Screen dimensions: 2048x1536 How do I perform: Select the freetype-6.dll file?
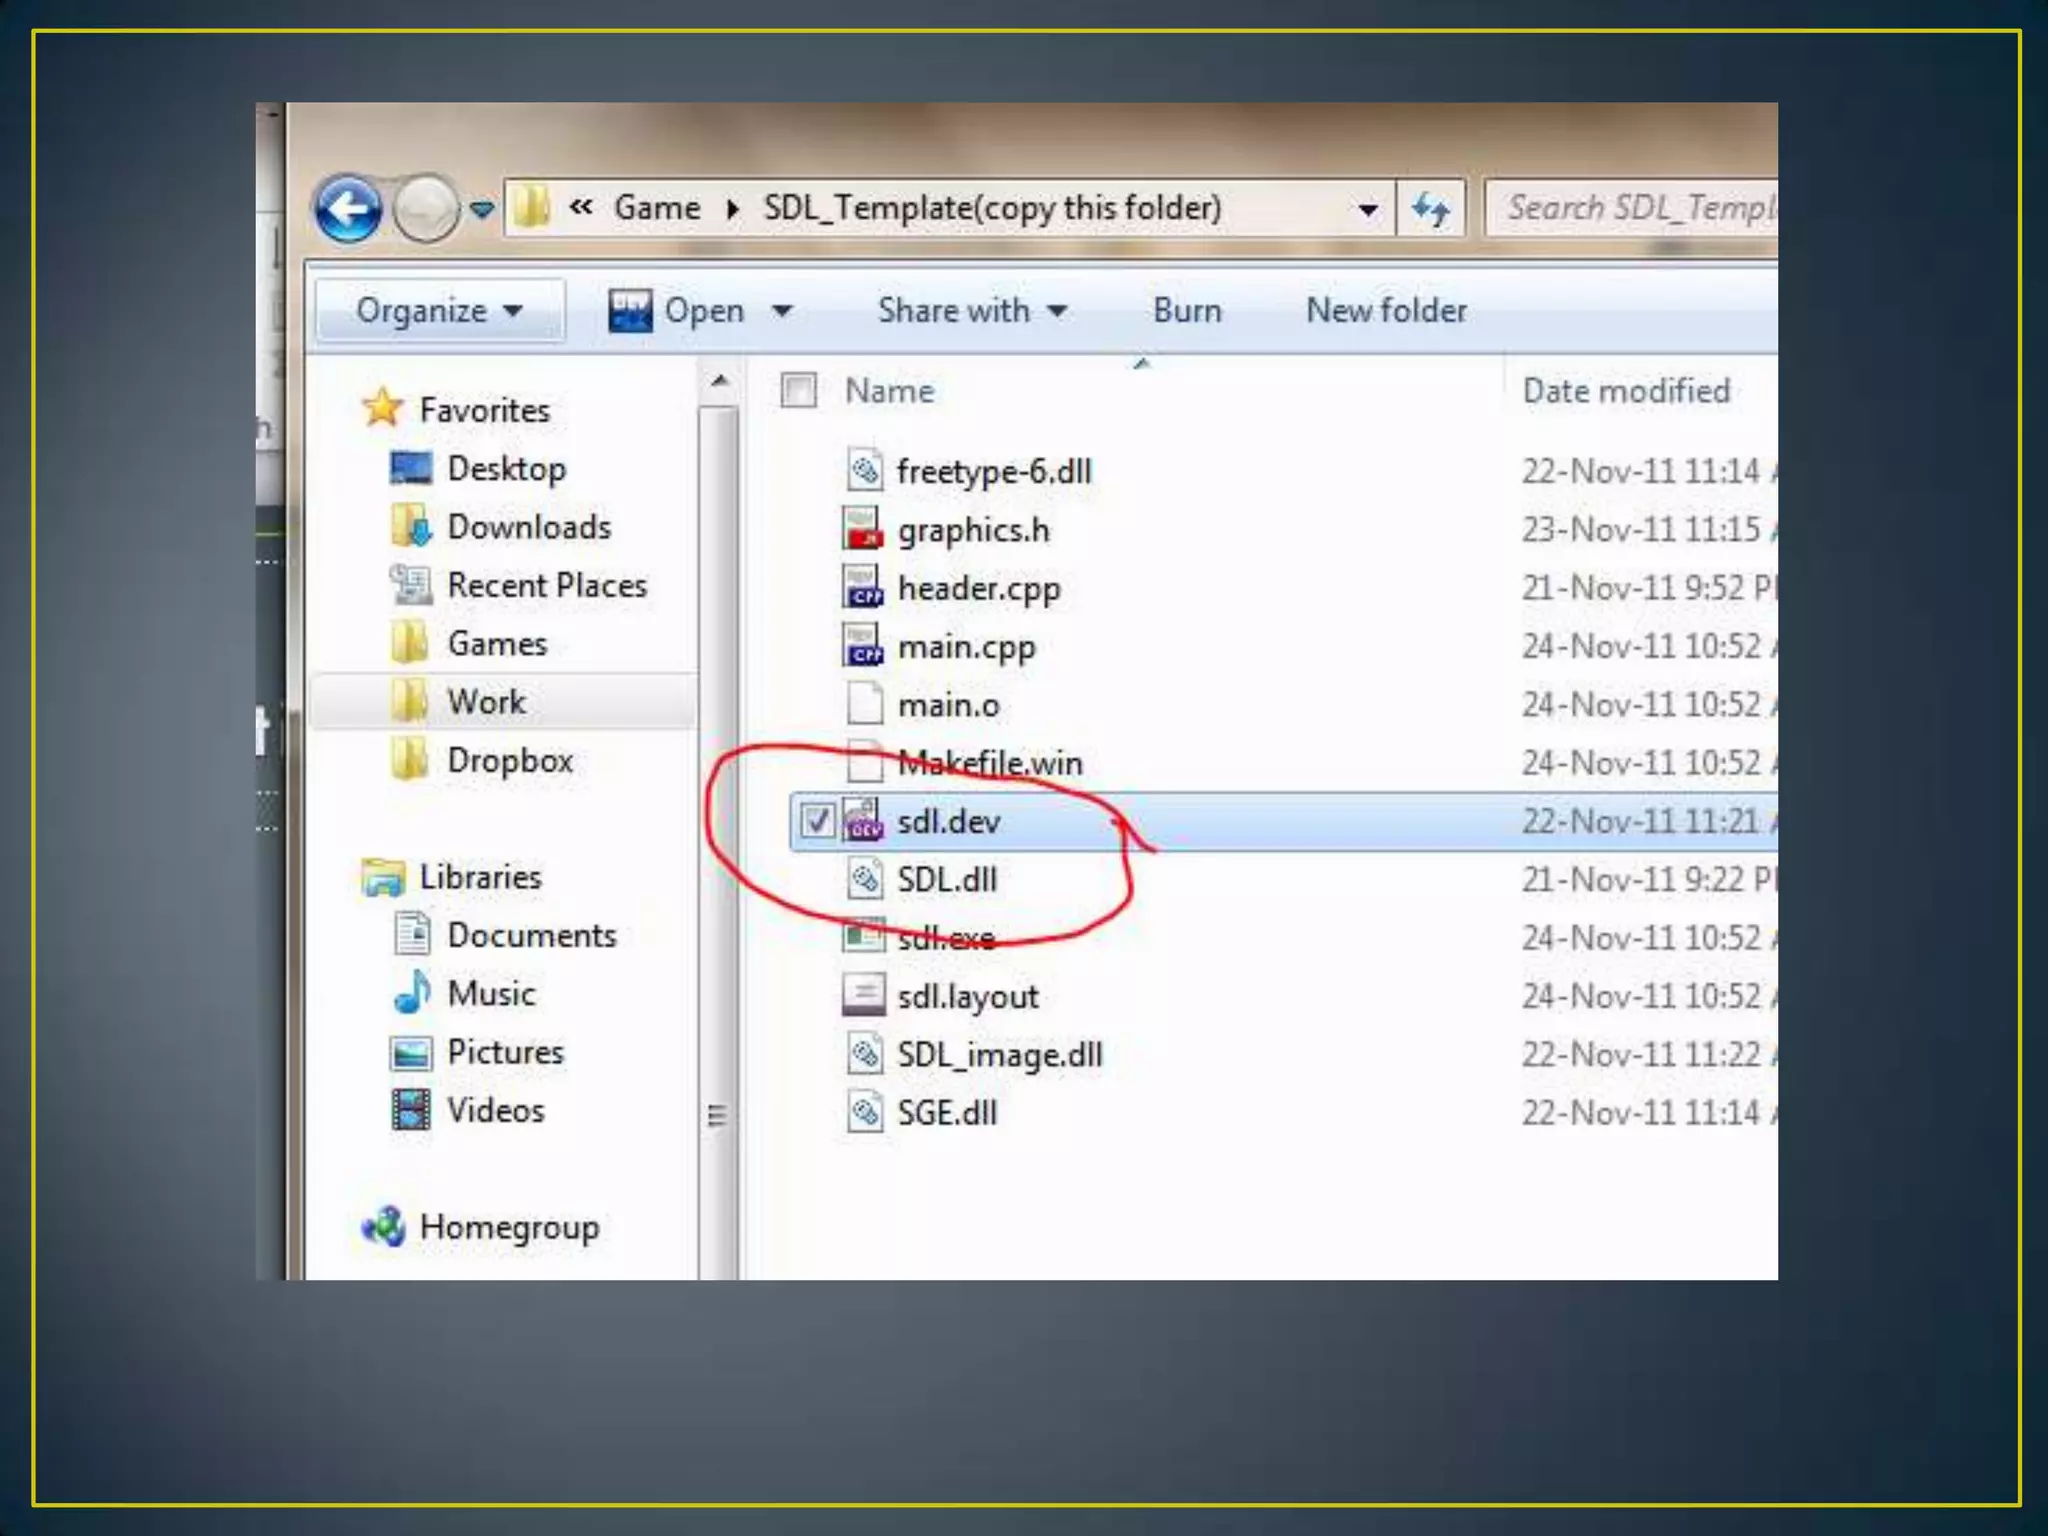(x=993, y=471)
